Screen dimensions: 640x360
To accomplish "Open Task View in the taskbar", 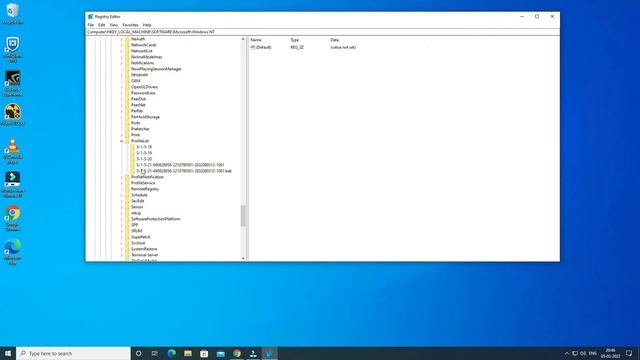I will (x=155, y=353).
